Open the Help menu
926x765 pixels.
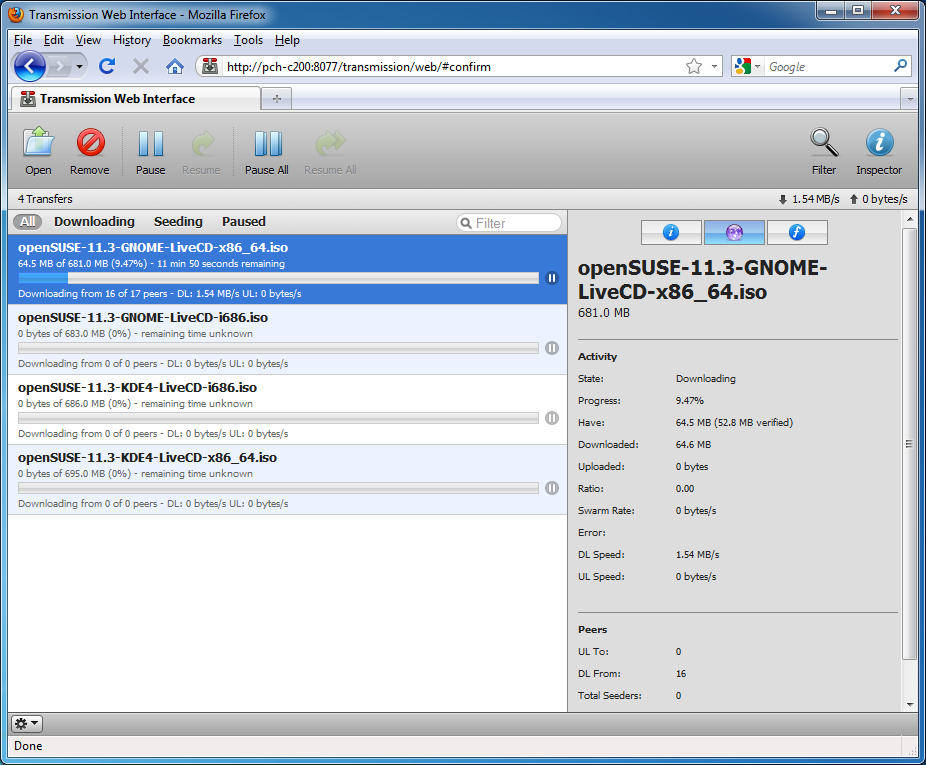pos(287,40)
